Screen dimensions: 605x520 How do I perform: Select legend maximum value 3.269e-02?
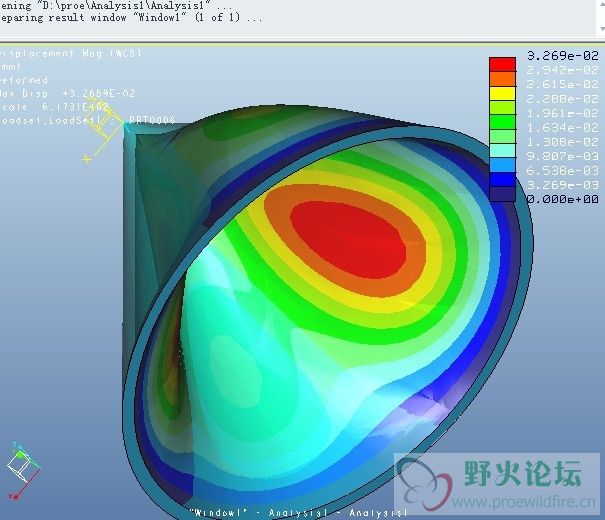tap(563, 56)
